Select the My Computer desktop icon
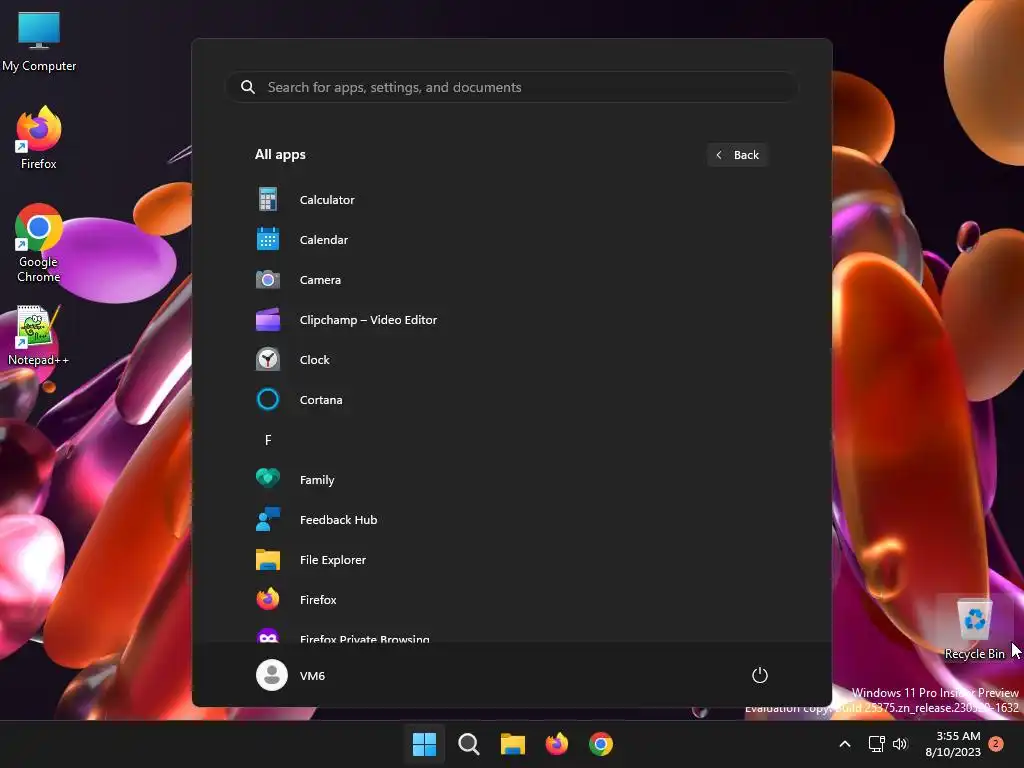1024x768 pixels. point(39,42)
